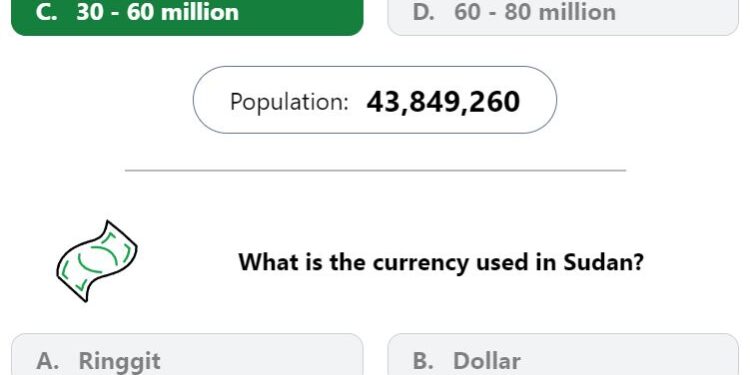Choose answer B. Dollar
This screenshot has width=750, height=375.
tap(563, 354)
